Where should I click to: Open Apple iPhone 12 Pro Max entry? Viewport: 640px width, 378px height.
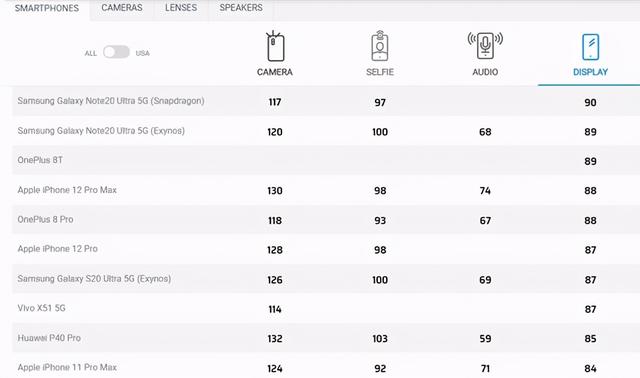tap(67, 190)
